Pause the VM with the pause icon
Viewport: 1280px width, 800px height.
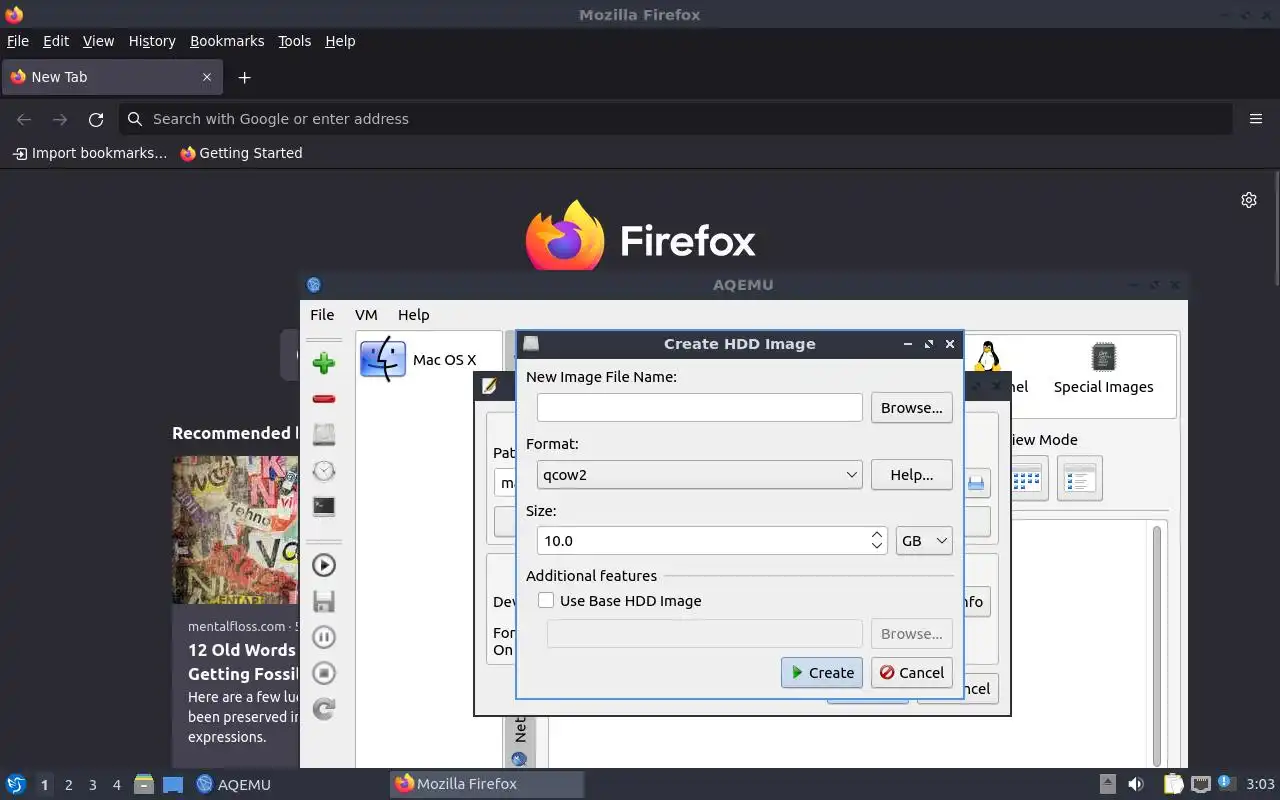(x=323, y=637)
